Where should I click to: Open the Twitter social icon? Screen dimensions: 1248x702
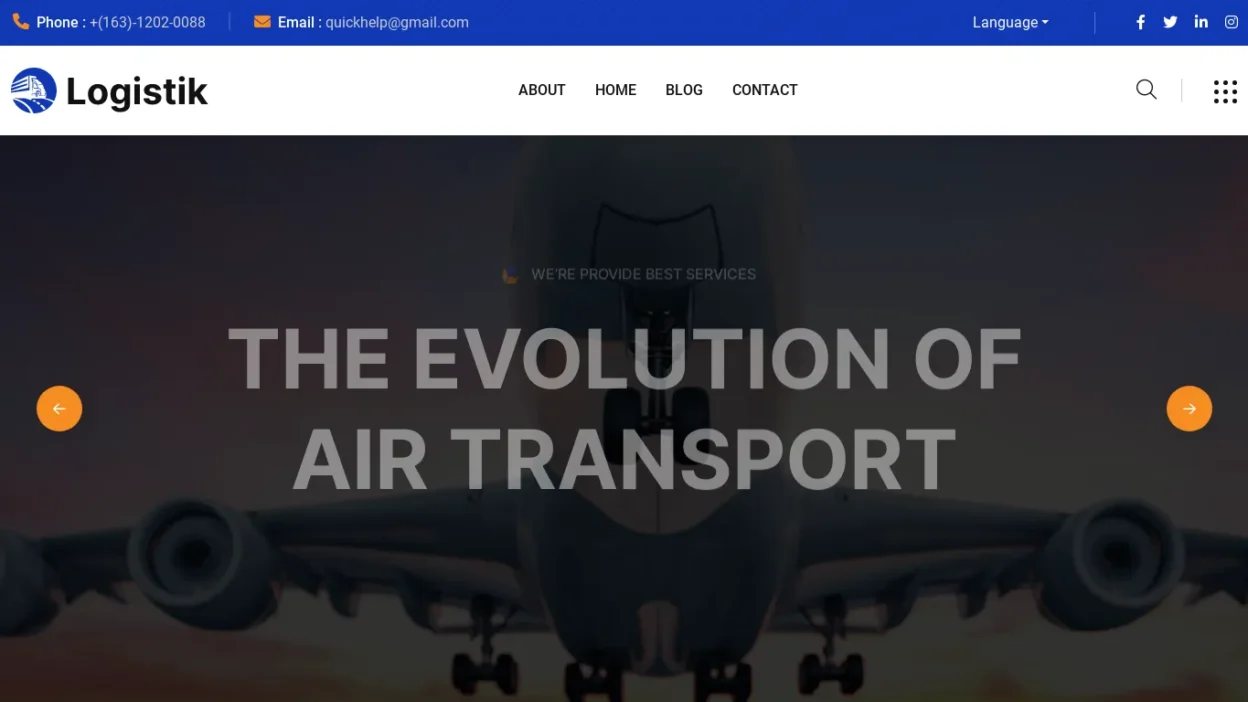[1170, 22]
